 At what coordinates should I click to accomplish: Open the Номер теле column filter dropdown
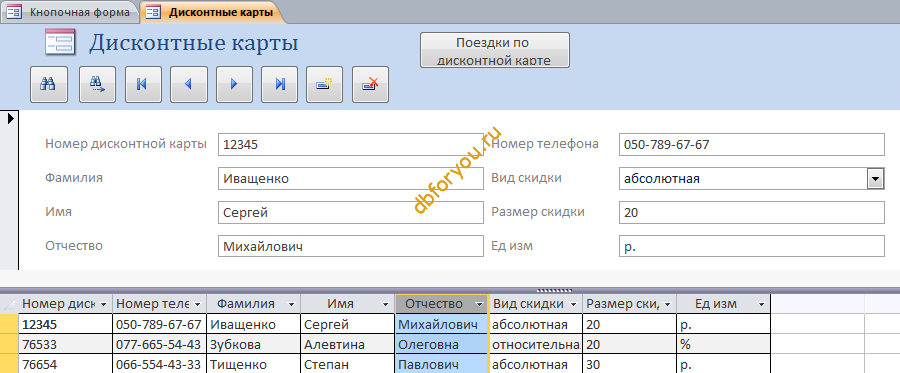197,304
